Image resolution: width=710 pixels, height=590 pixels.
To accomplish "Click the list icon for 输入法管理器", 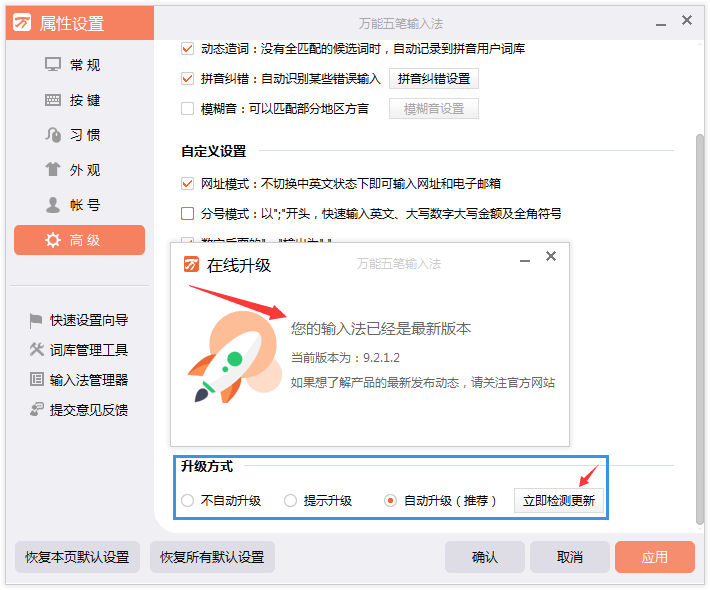I will pyautogui.click(x=37, y=379).
